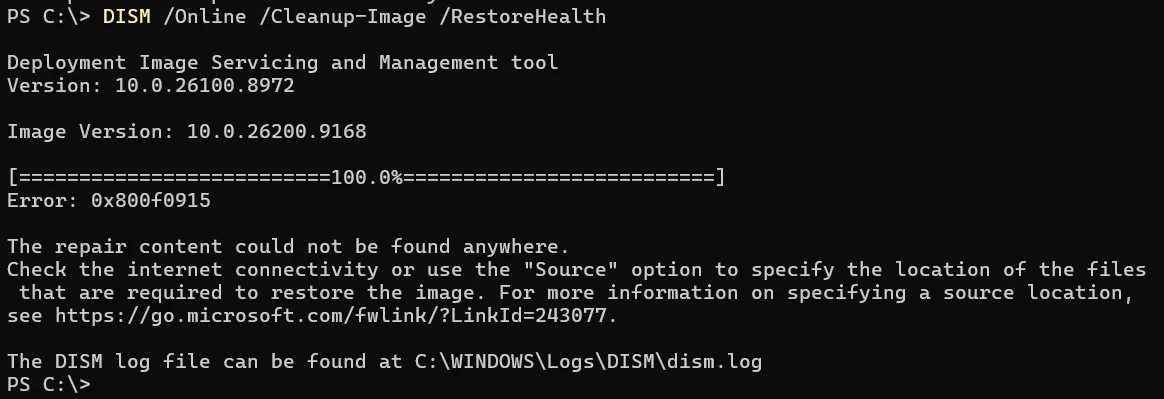Viewport: 1164px width, 399px height.
Task: Click the first PS C:\> prompt at top
Action: [x=48, y=16]
